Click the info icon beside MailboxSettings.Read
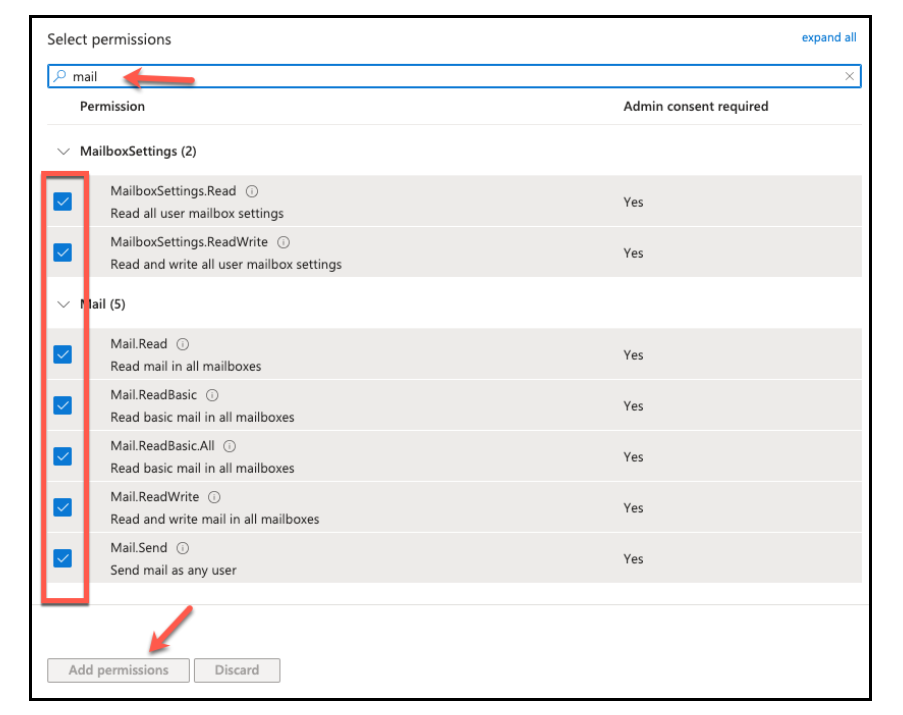 click(x=252, y=191)
